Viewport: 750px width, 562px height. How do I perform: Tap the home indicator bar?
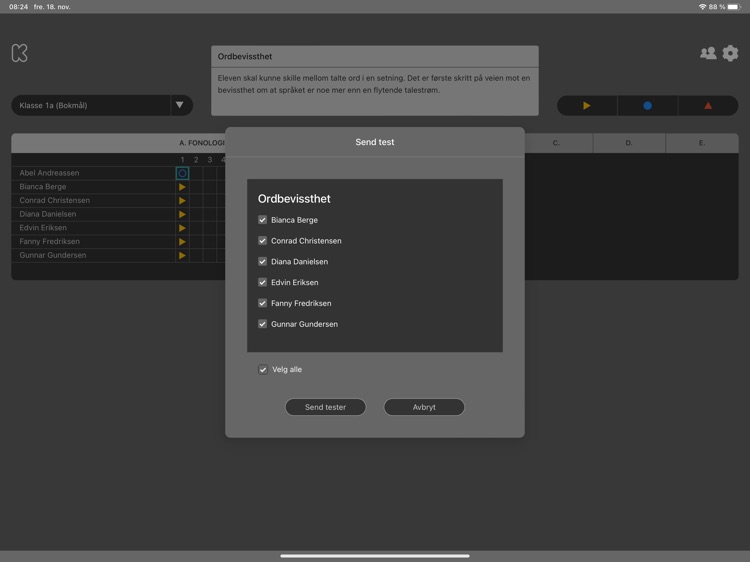375,556
